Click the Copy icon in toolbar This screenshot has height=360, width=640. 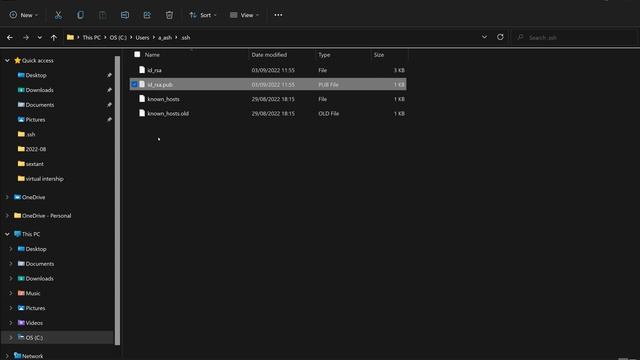coord(80,15)
